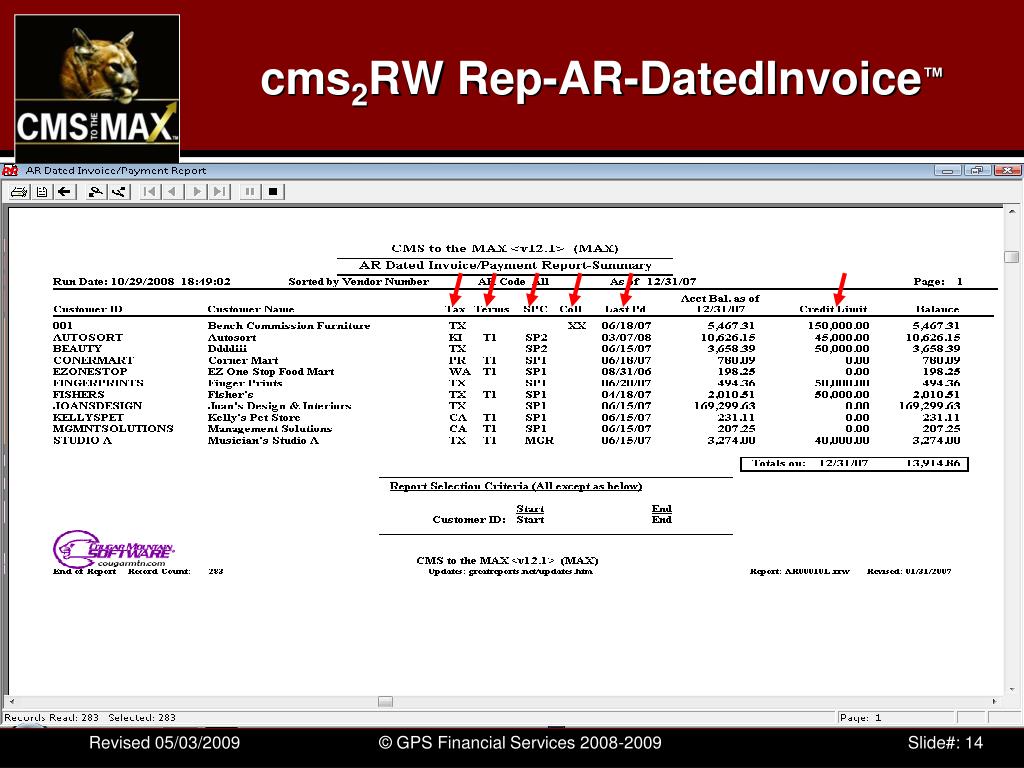Image resolution: width=1024 pixels, height=768 pixels.
Task: Select 'Bench Commission Furniture' customer name
Action: 289,325
